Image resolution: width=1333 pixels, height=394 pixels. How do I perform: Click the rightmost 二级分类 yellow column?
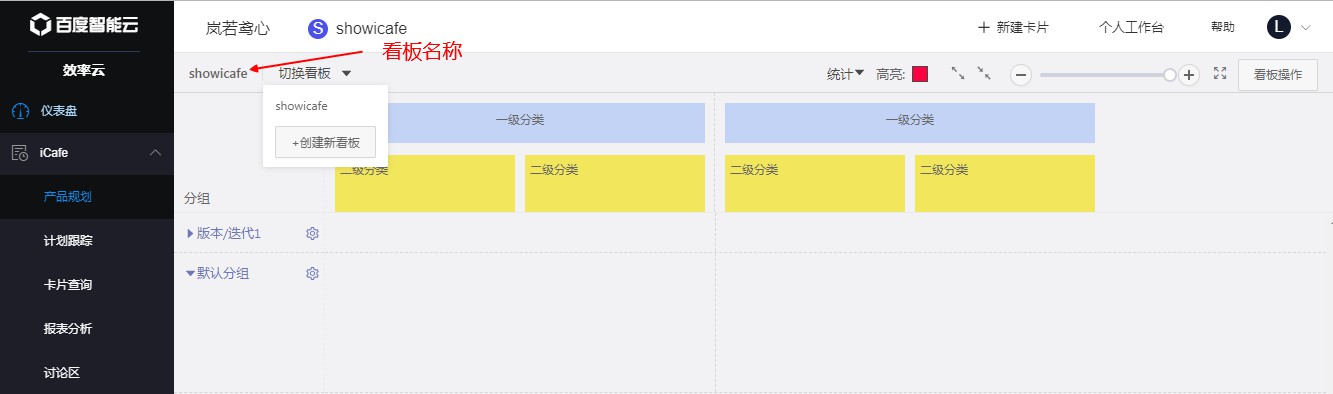pyautogui.click(x=1005, y=183)
